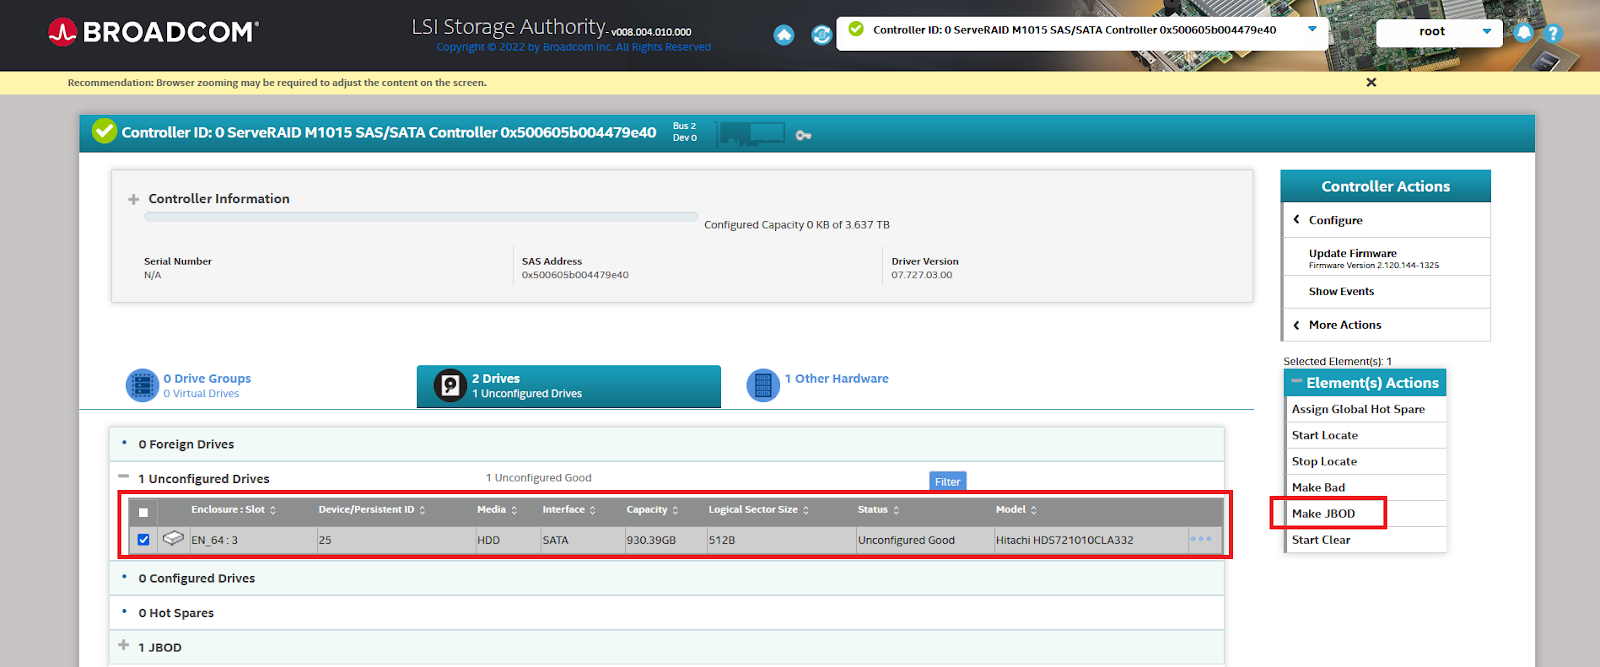Click the 0 Hot Spares row
Screen dimensions: 1600x667
[x=667, y=613]
